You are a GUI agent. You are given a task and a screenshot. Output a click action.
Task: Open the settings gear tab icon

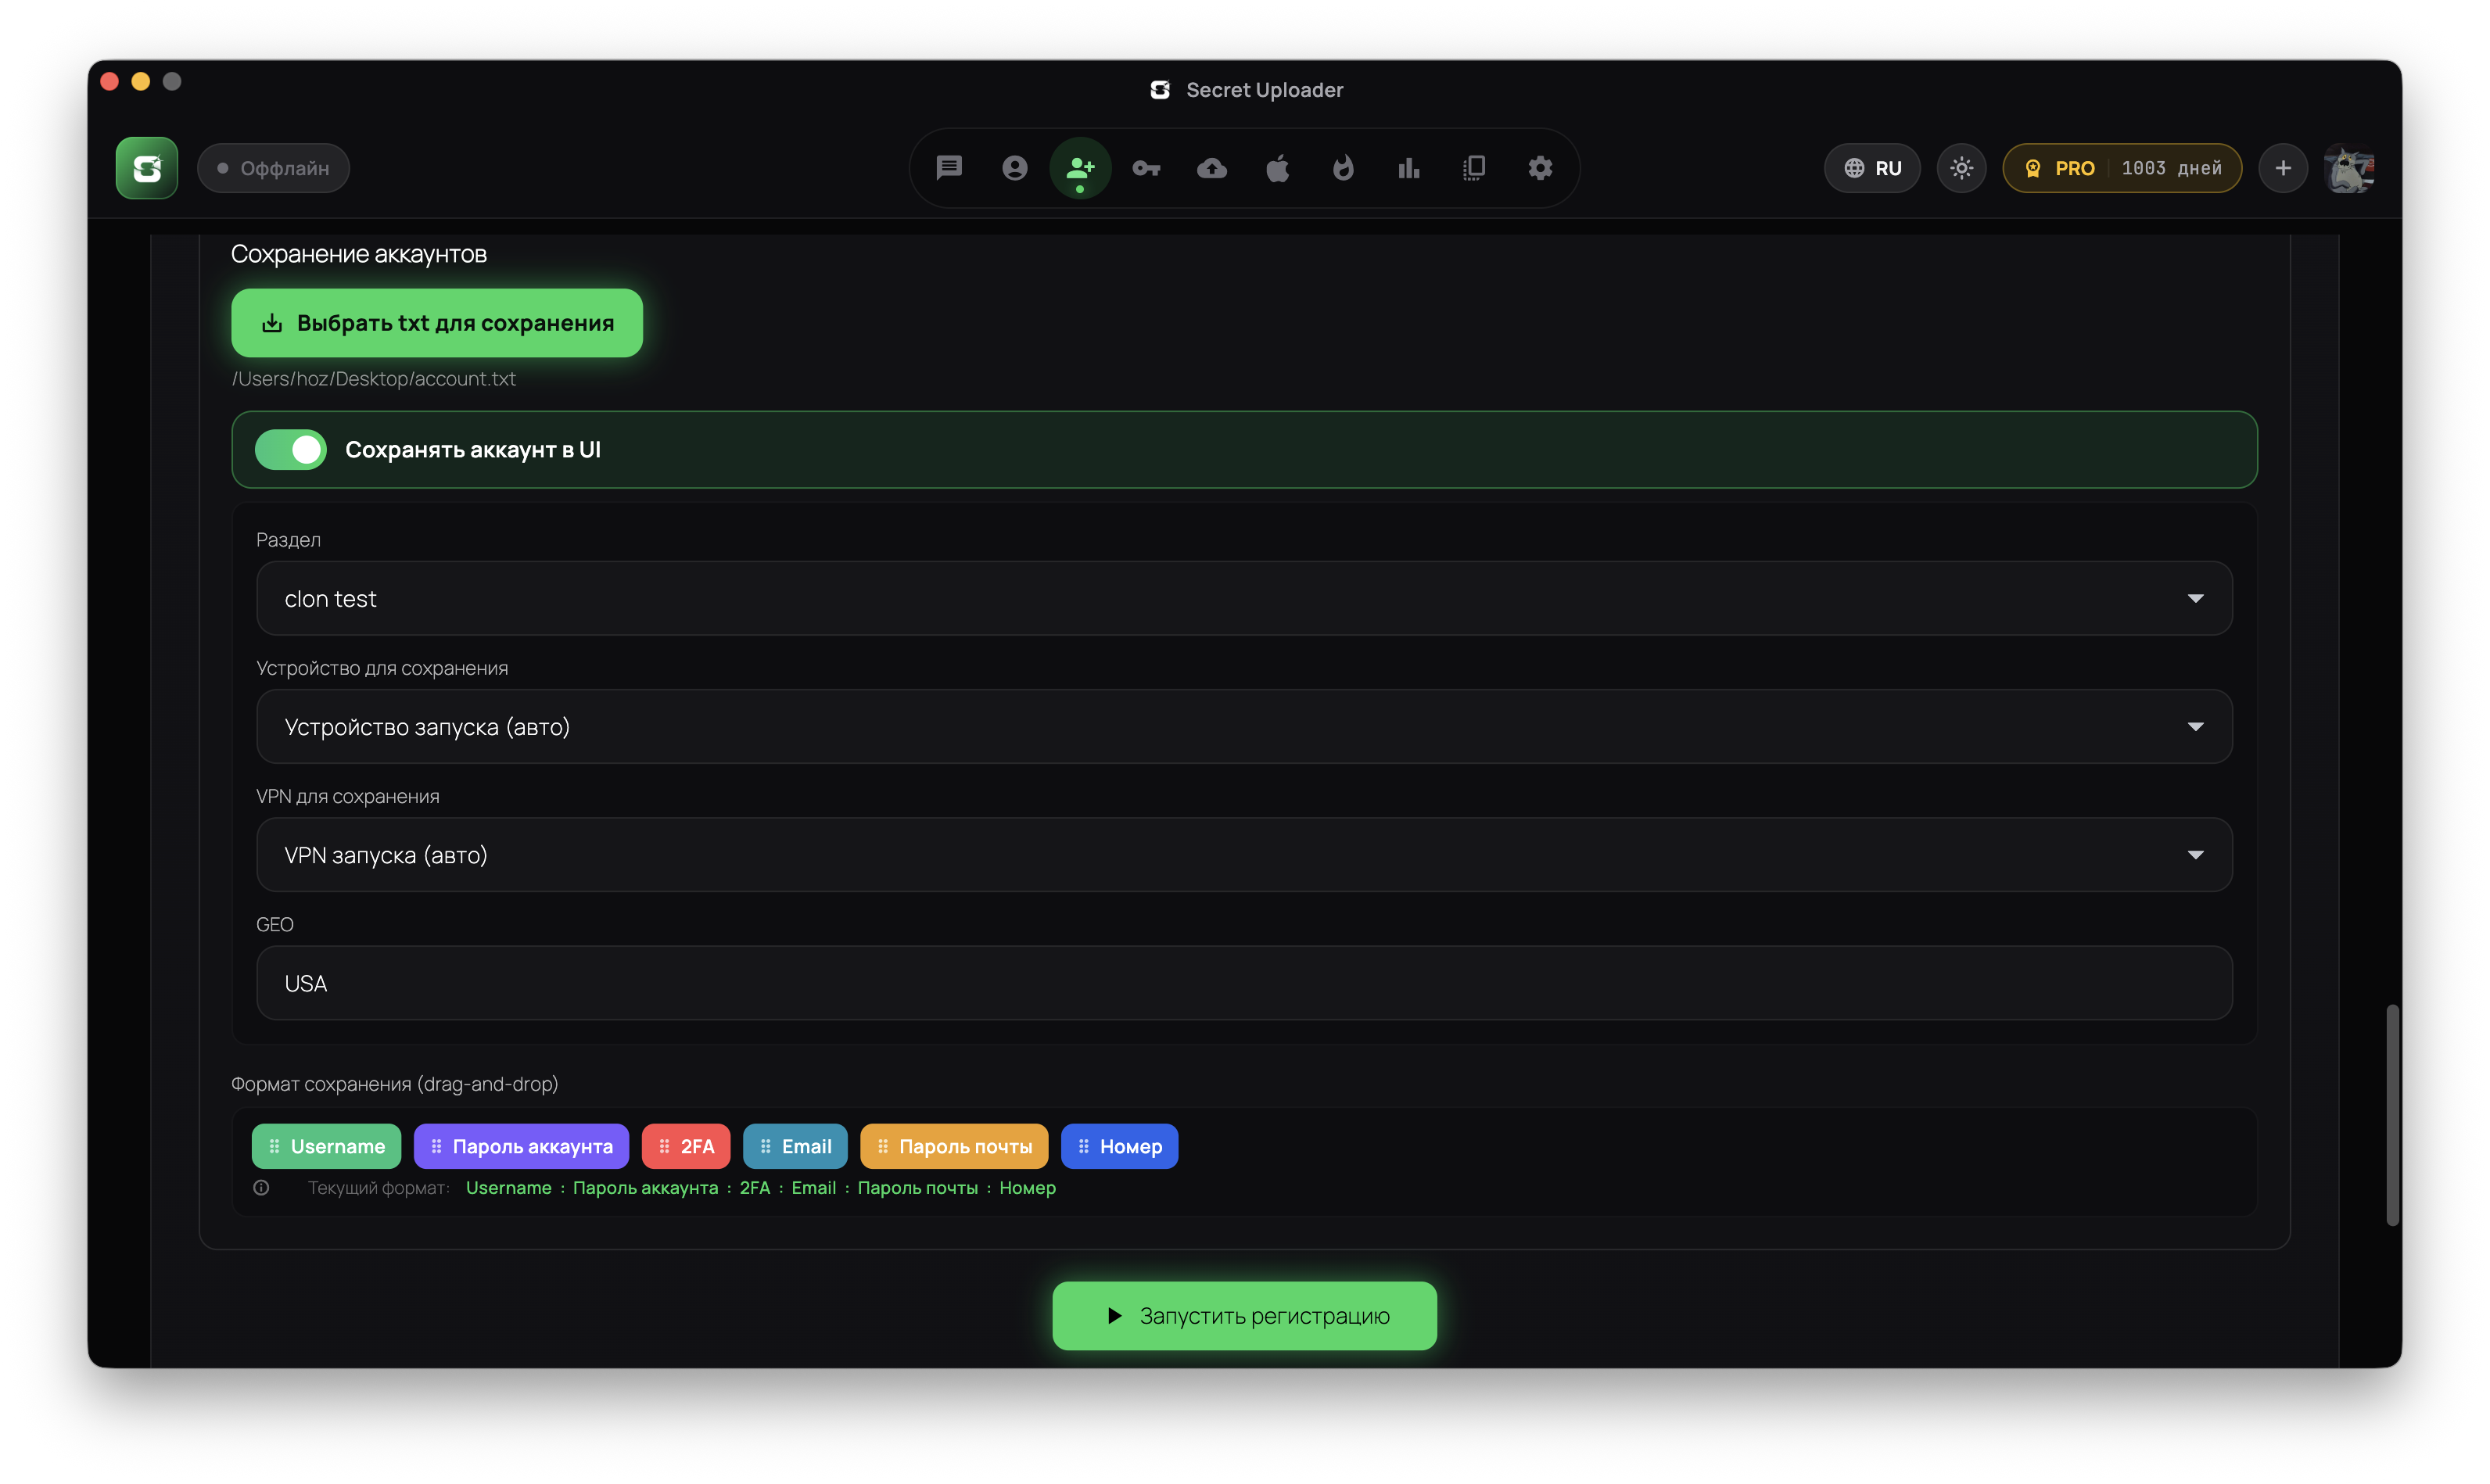pyautogui.click(x=1540, y=168)
